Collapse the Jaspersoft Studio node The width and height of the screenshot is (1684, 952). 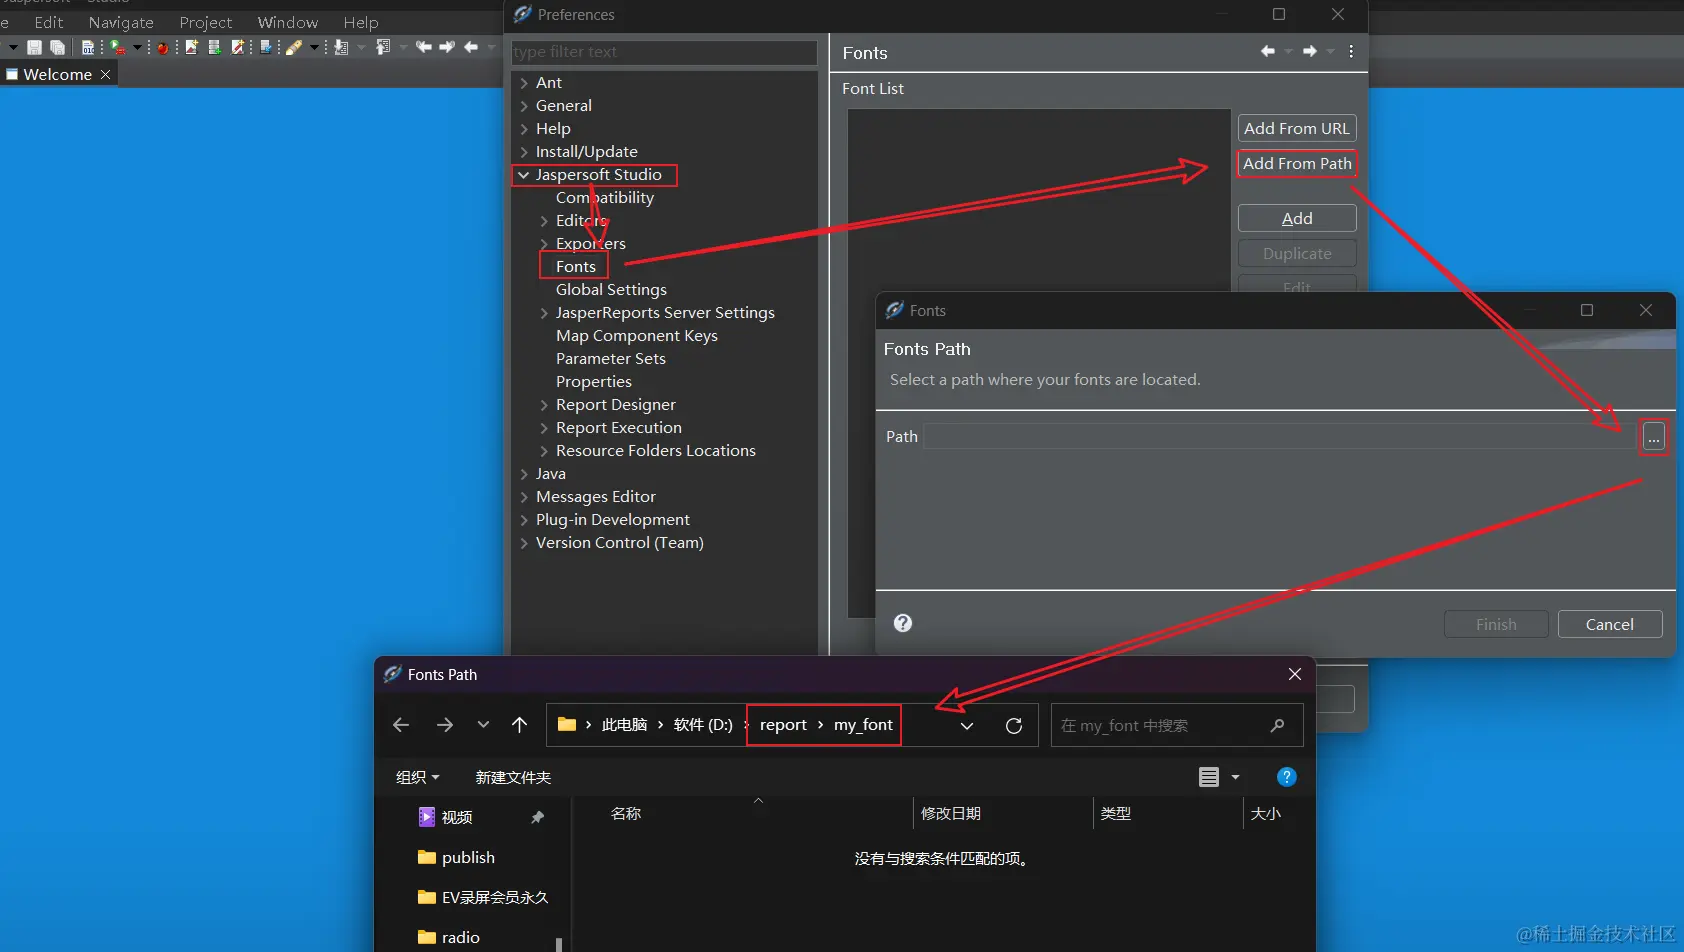(x=524, y=175)
